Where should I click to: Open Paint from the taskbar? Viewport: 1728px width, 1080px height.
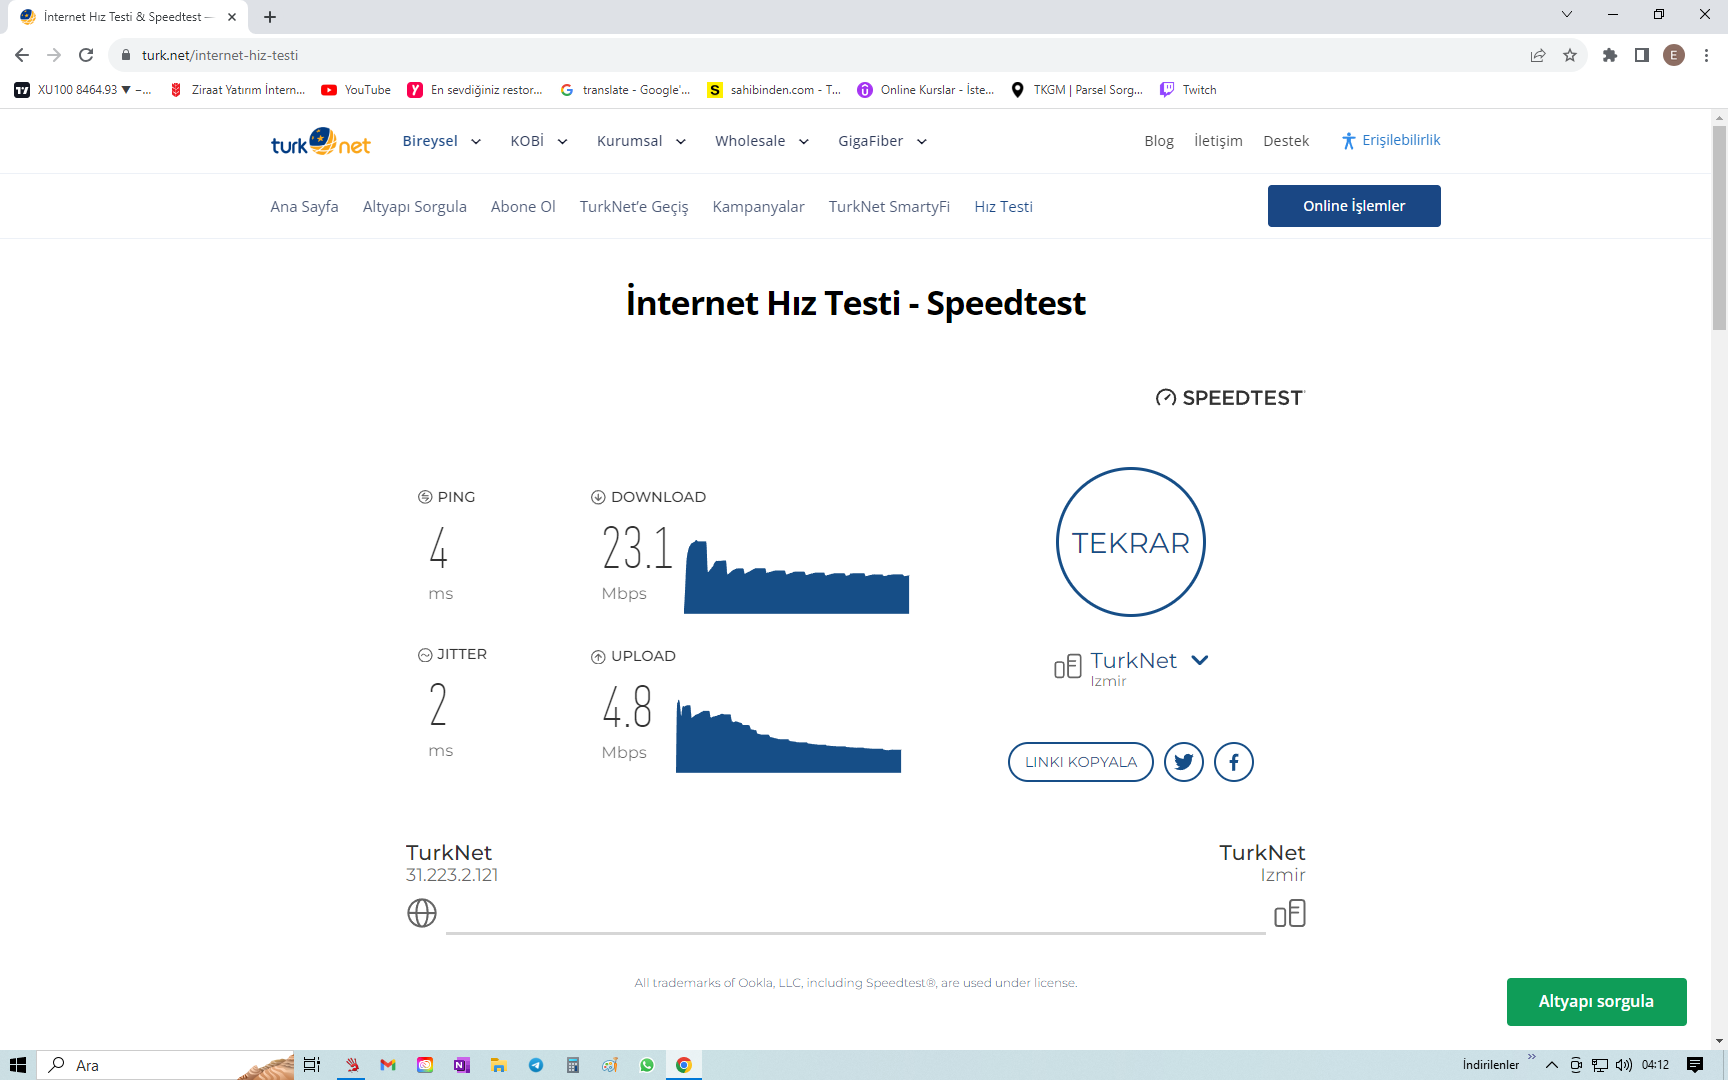610,1065
